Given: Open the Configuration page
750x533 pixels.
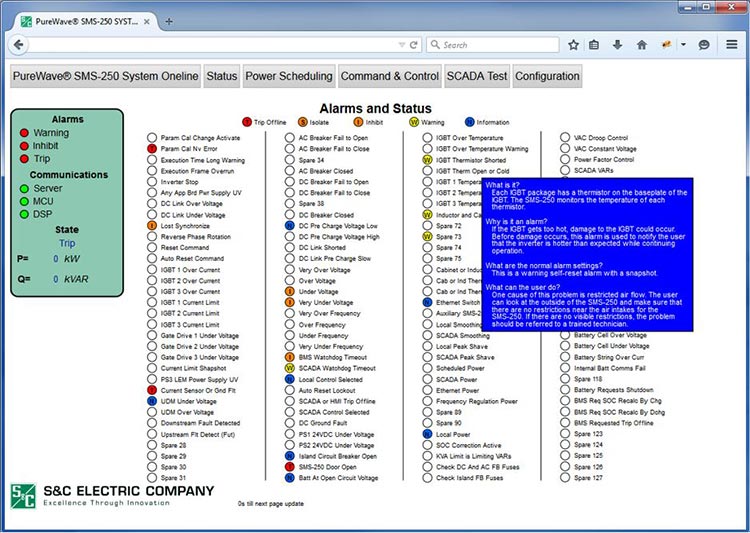Looking at the screenshot, I should click(x=547, y=76).
